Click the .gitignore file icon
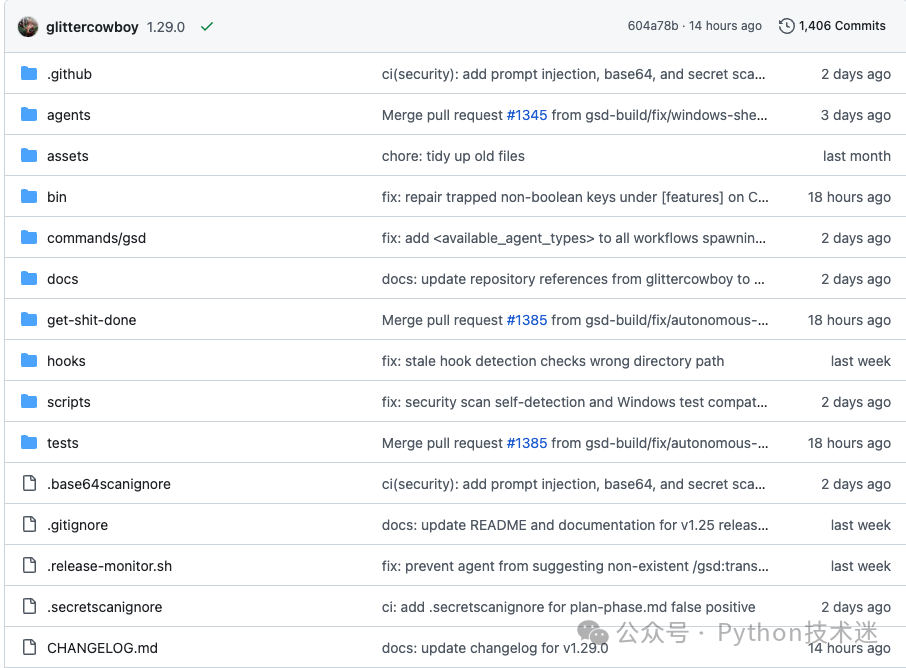The height and width of the screenshot is (668, 906). (29, 524)
